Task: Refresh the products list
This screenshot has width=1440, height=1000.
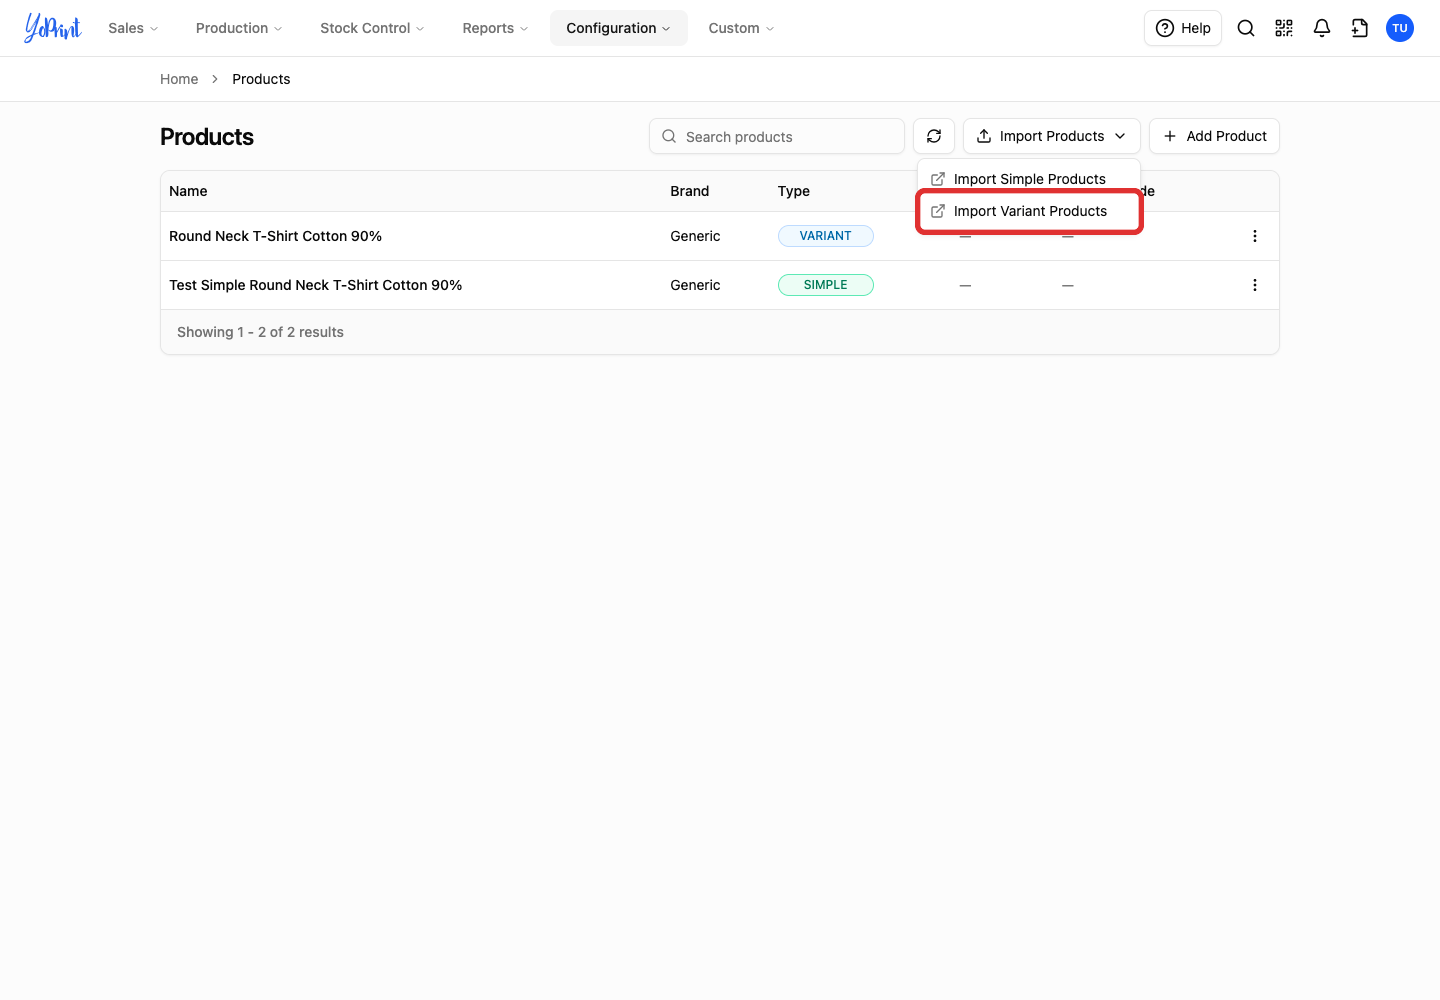Action: (934, 136)
